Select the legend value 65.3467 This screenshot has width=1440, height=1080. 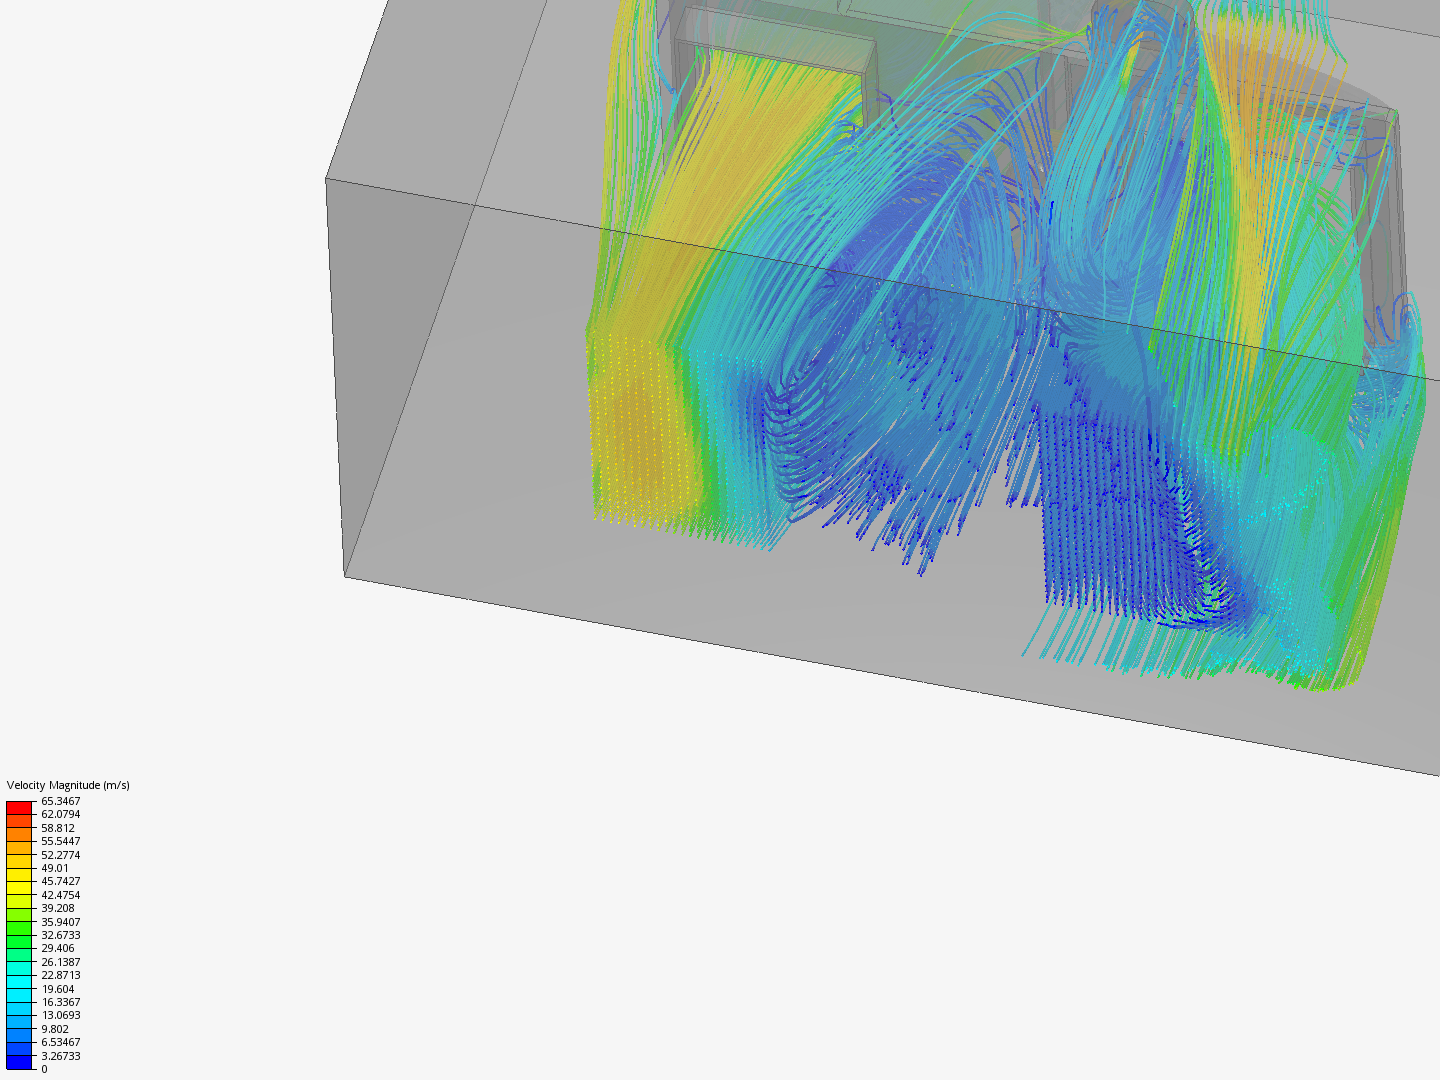(61, 801)
